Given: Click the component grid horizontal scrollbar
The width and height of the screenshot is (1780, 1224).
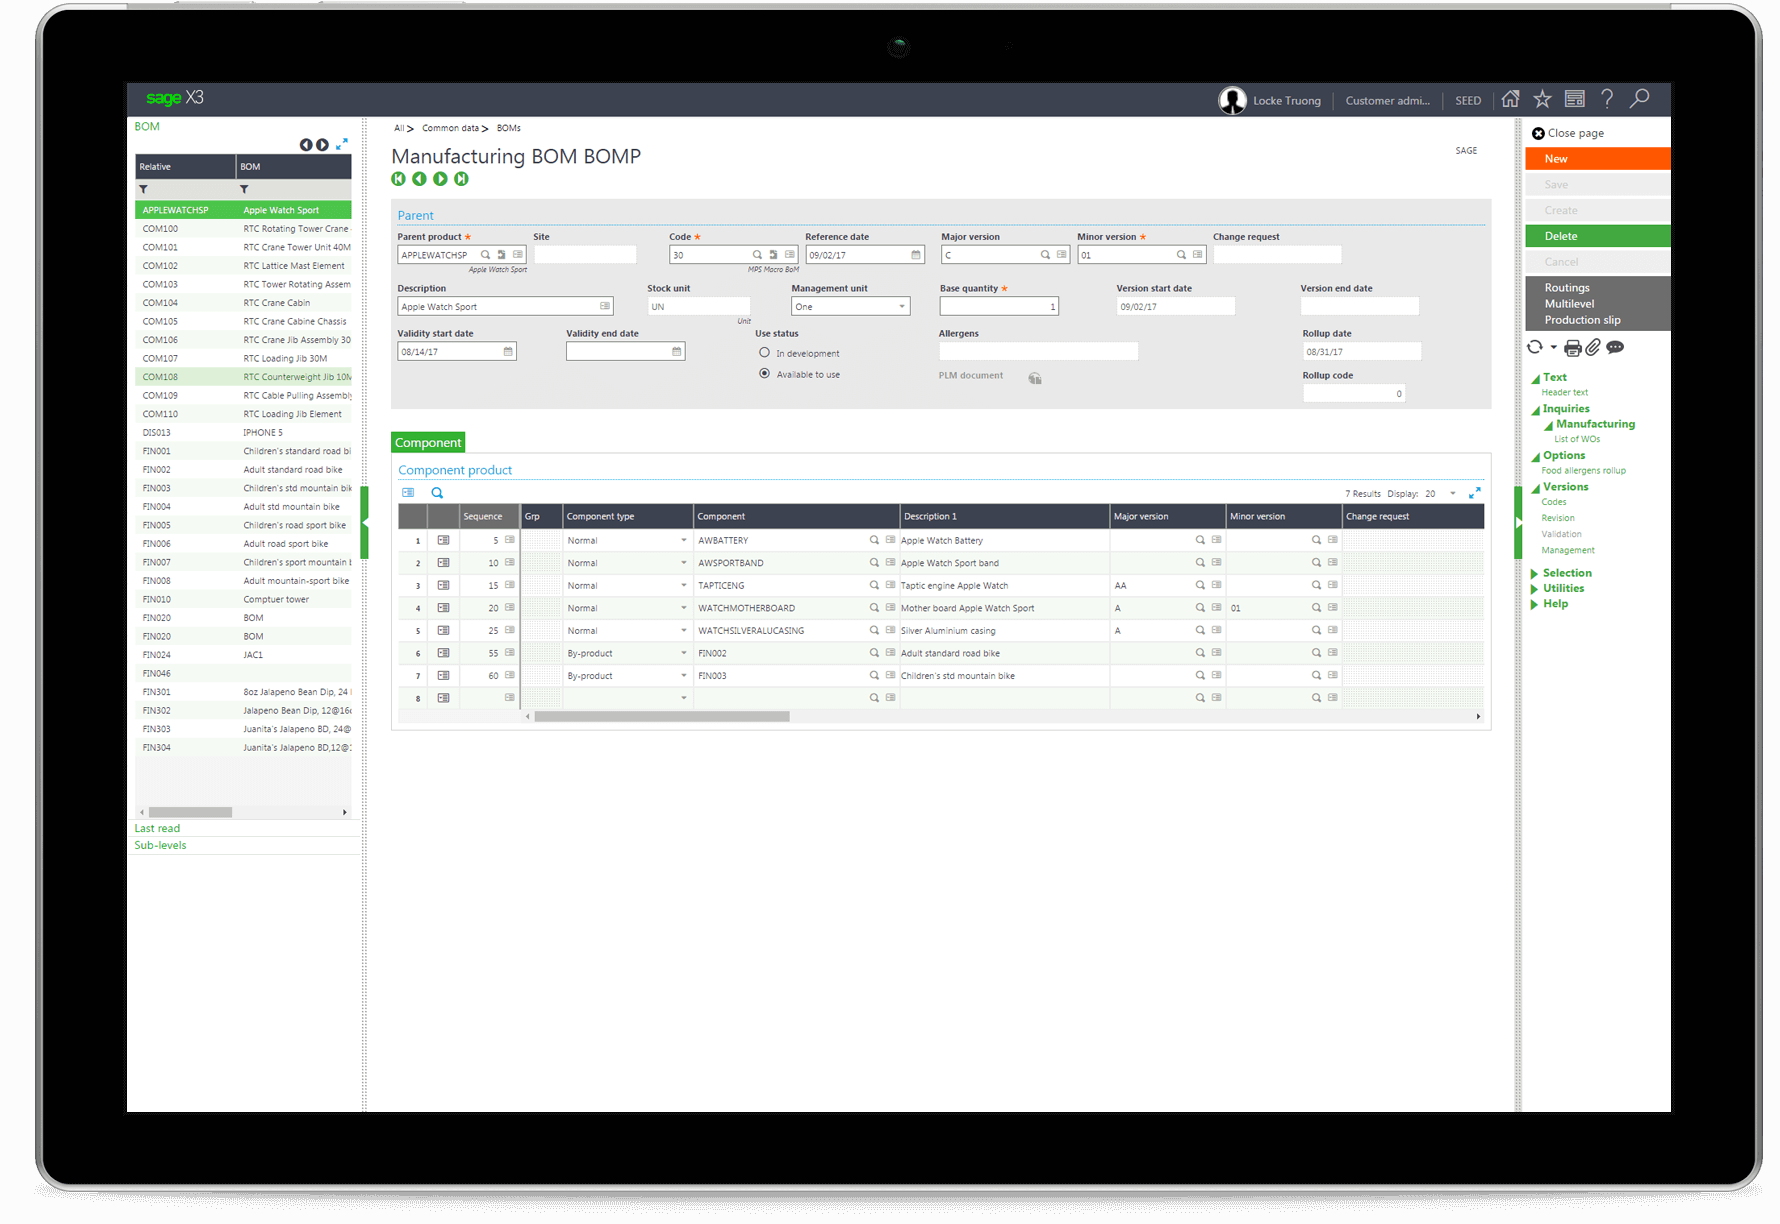Looking at the screenshot, I should coord(661,716).
